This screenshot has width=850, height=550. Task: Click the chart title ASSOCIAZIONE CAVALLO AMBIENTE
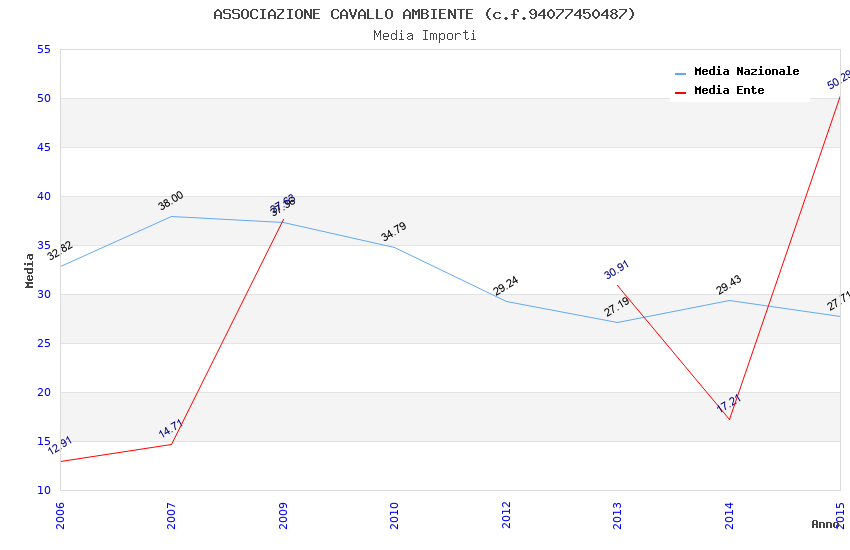tap(424, 14)
